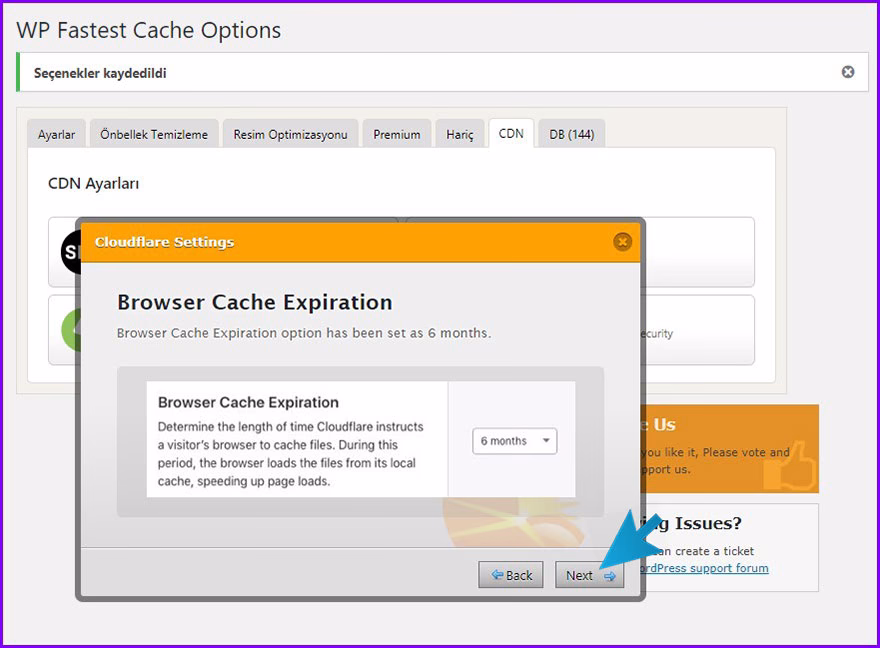Viewport: 880px width, 648px height.
Task: Click the 'Determine the length of time' description
Action: 290,454
